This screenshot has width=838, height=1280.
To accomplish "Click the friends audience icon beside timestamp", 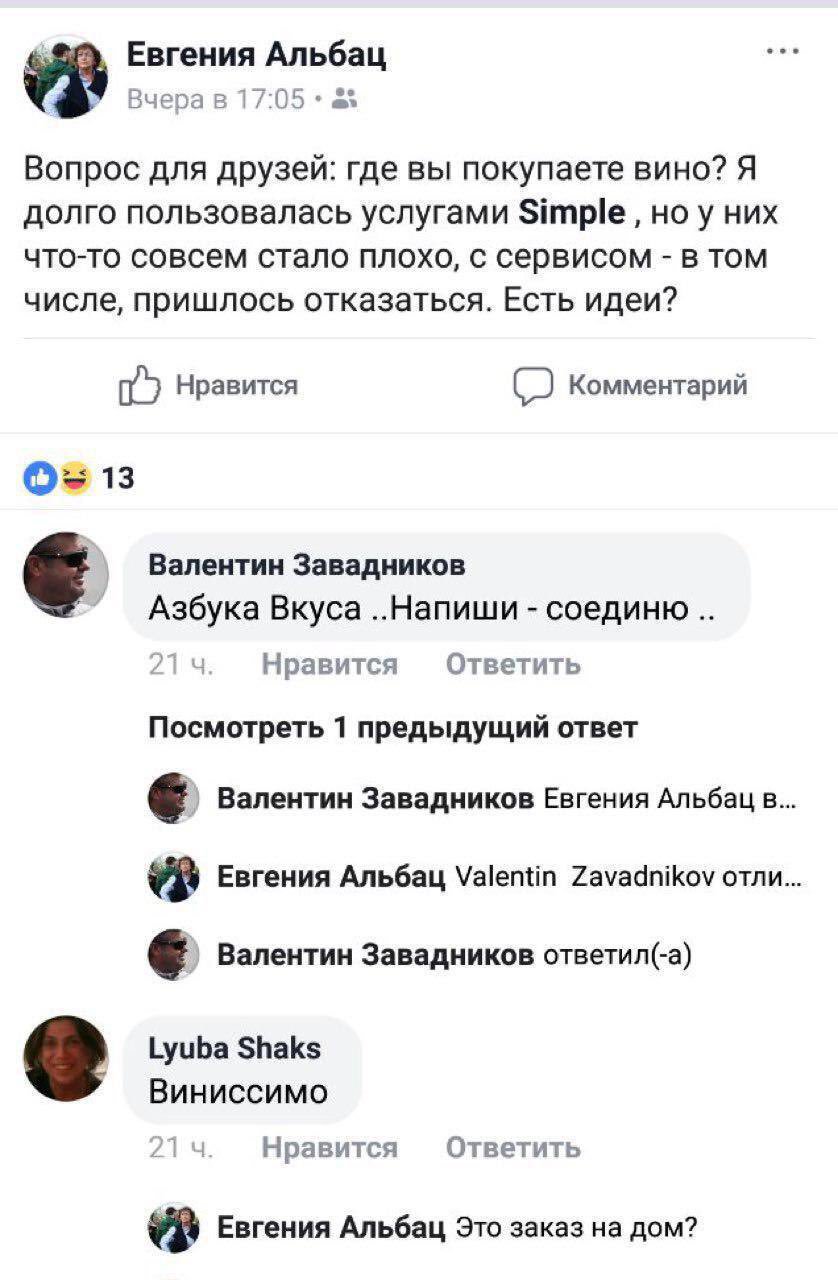I will [345, 98].
